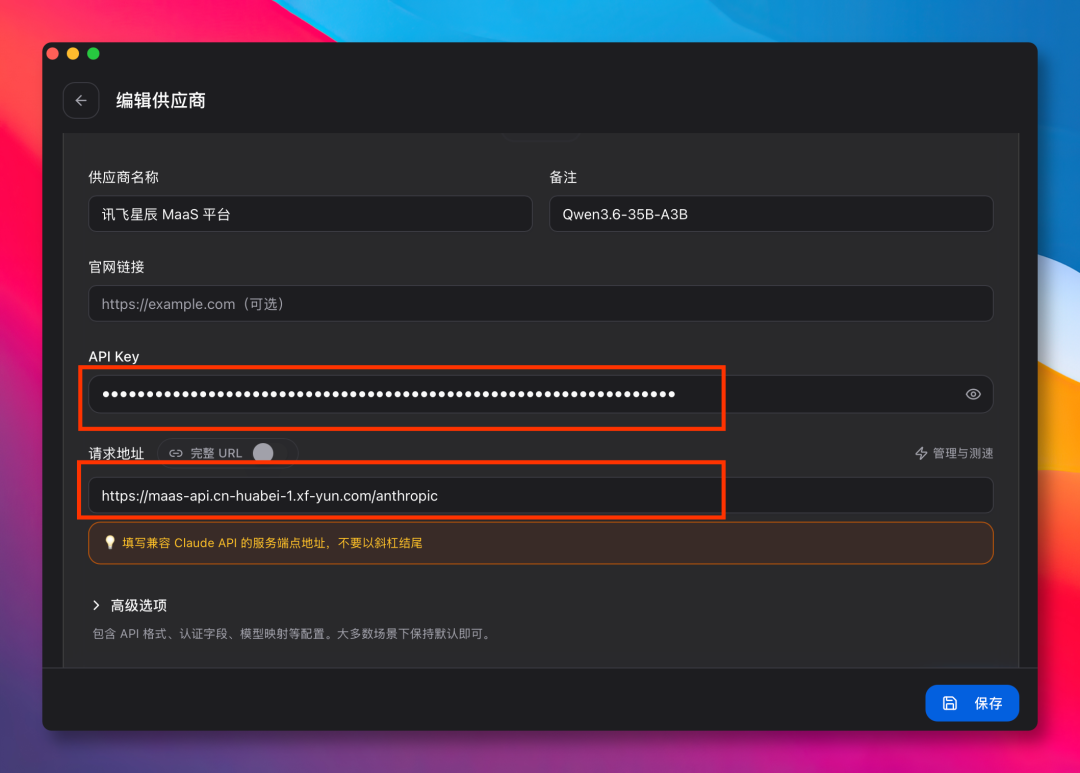Click the 供应商名称 label
The height and width of the screenshot is (773, 1080).
123,177
